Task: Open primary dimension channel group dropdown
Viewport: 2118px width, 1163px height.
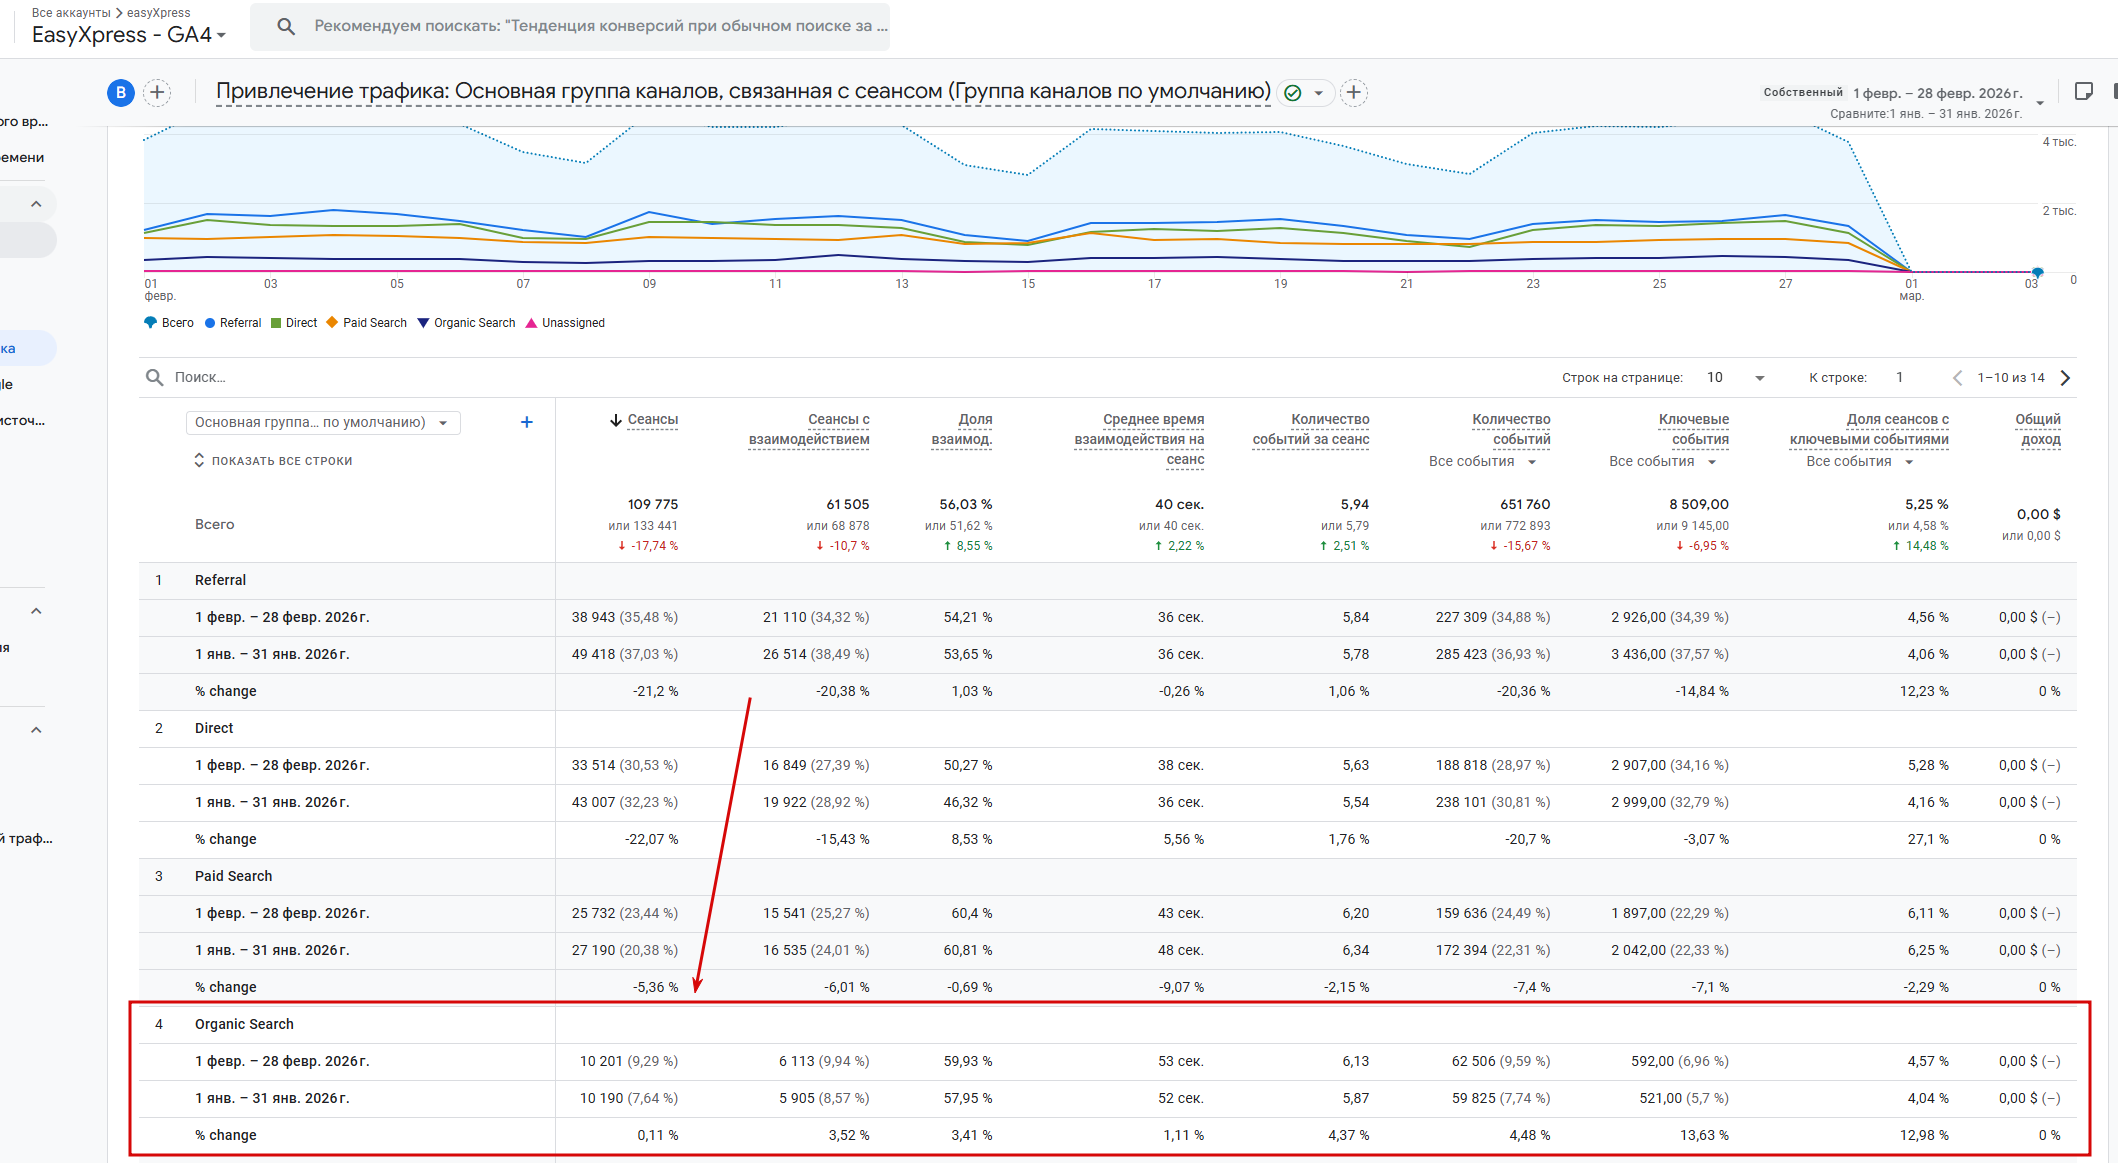Action: 322,422
